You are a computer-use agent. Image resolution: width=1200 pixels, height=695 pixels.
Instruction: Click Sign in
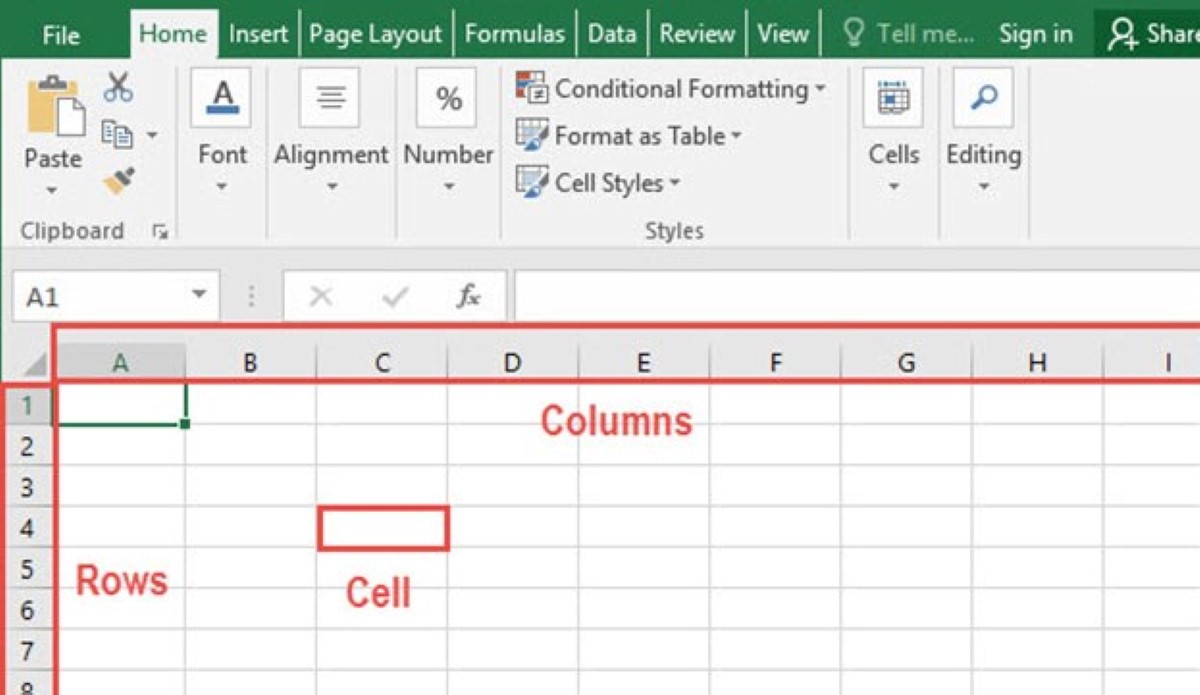(x=1035, y=33)
